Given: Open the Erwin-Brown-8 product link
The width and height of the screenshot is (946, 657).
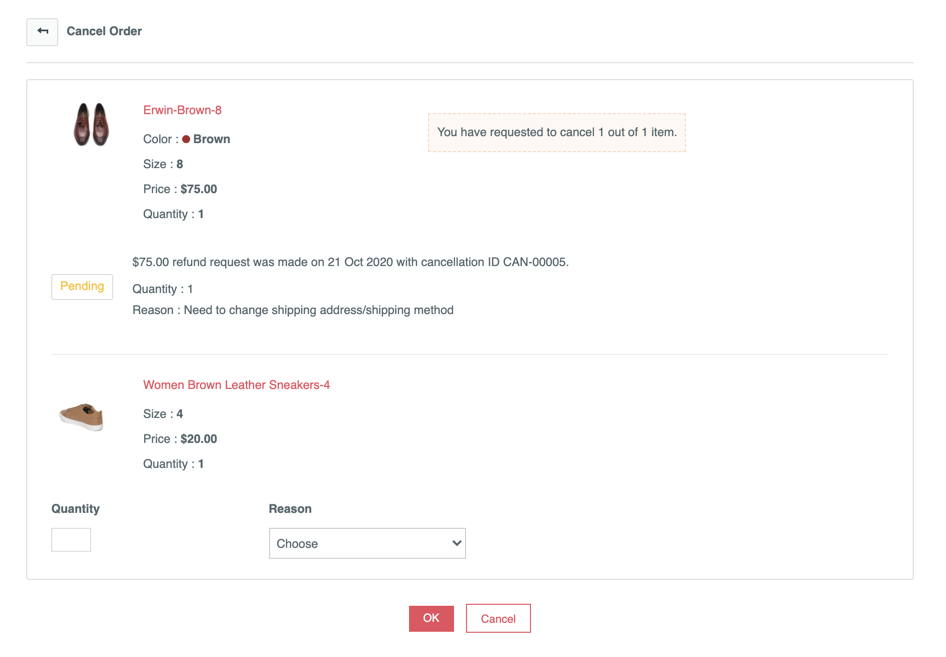Looking at the screenshot, I should coord(182,110).
